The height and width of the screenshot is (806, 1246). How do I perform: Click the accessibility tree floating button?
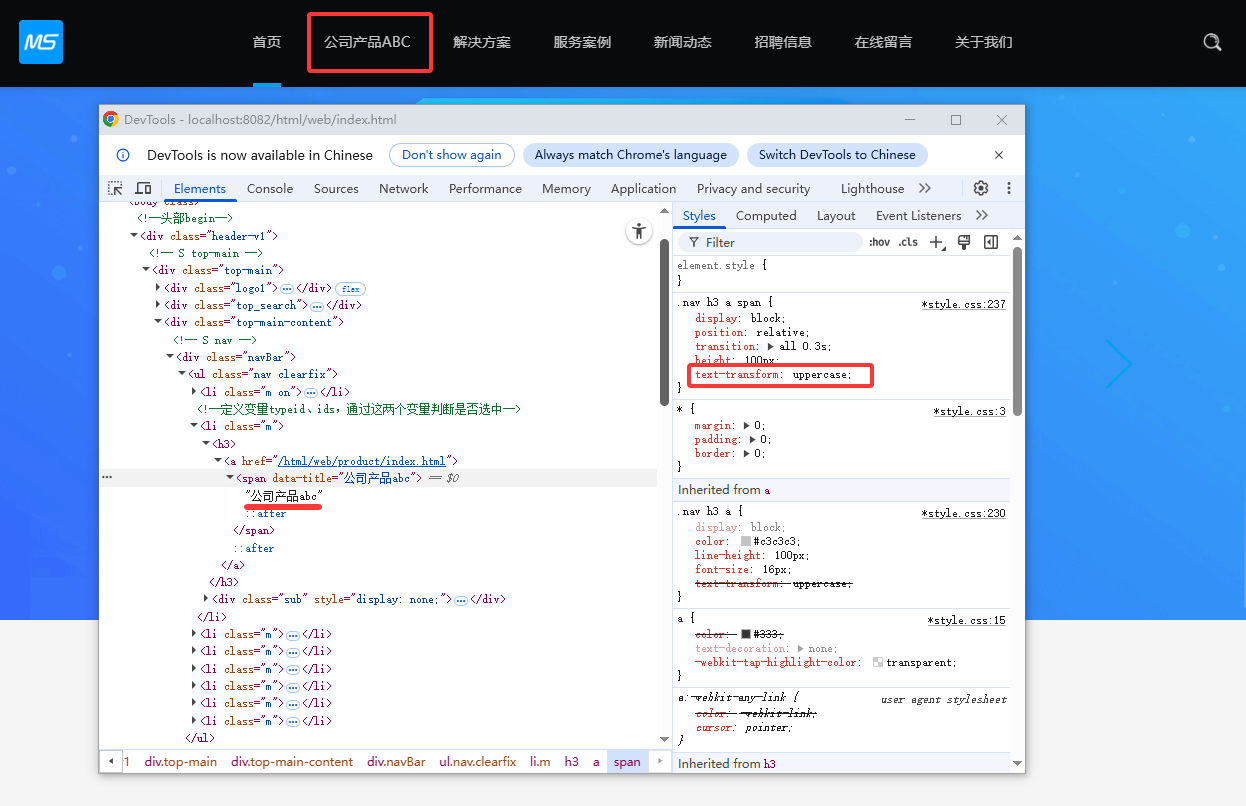(x=639, y=231)
